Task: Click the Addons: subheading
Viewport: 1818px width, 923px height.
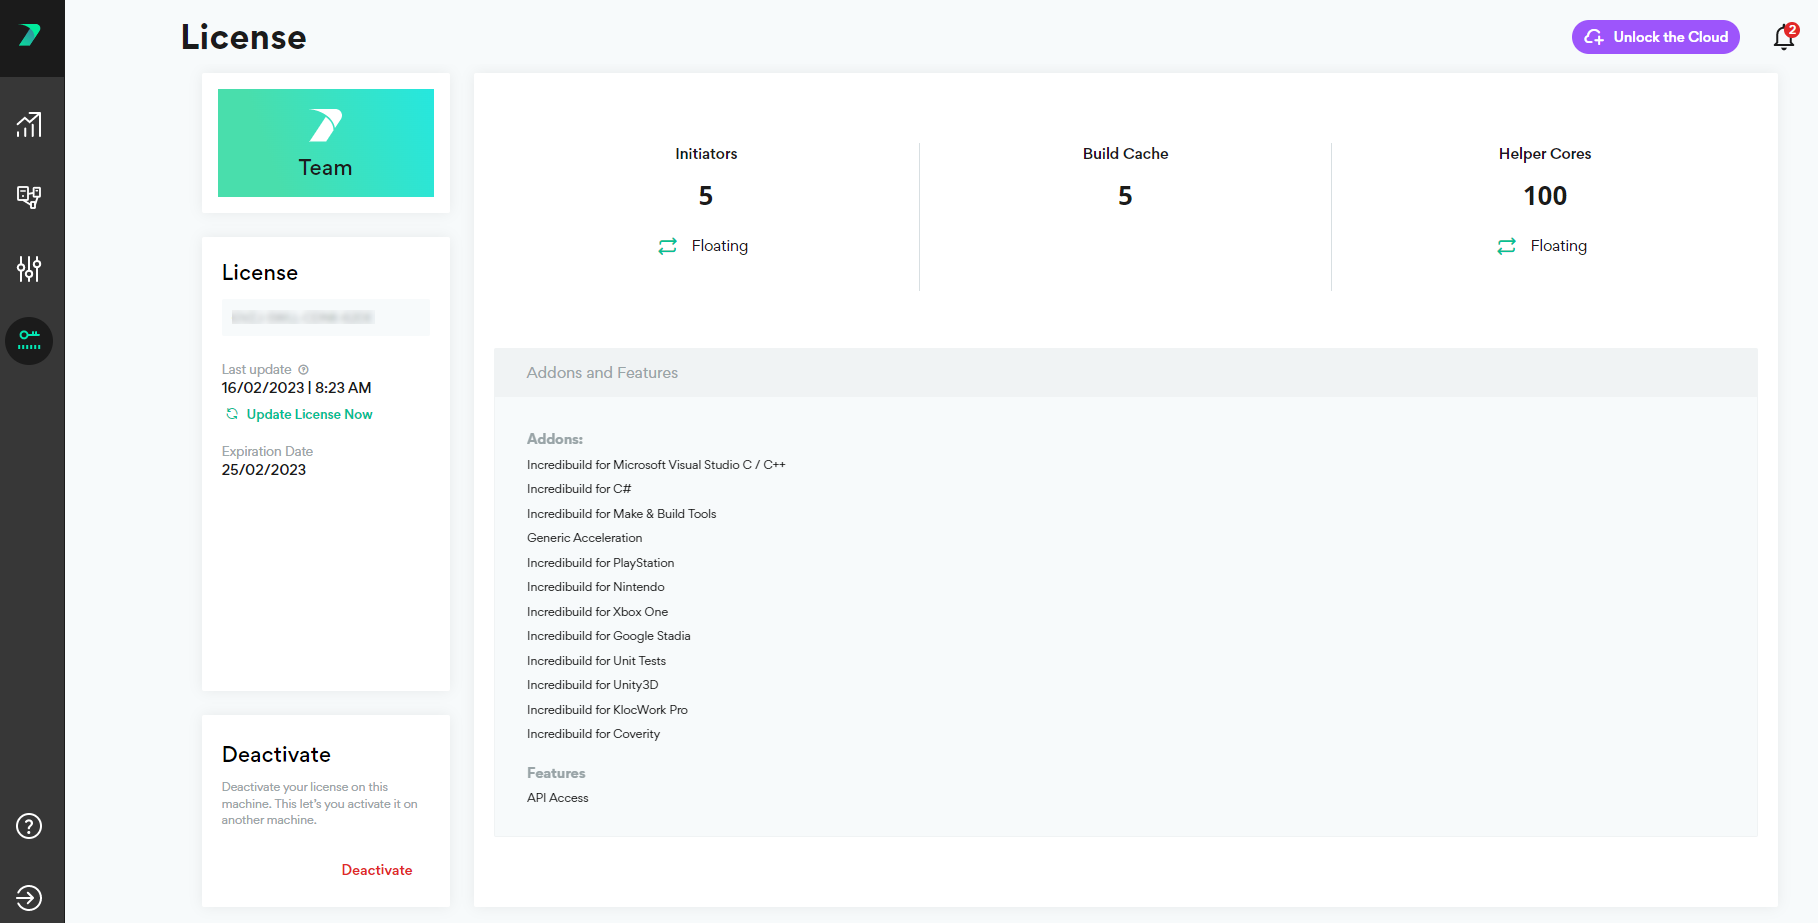Action: tap(555, 439)
